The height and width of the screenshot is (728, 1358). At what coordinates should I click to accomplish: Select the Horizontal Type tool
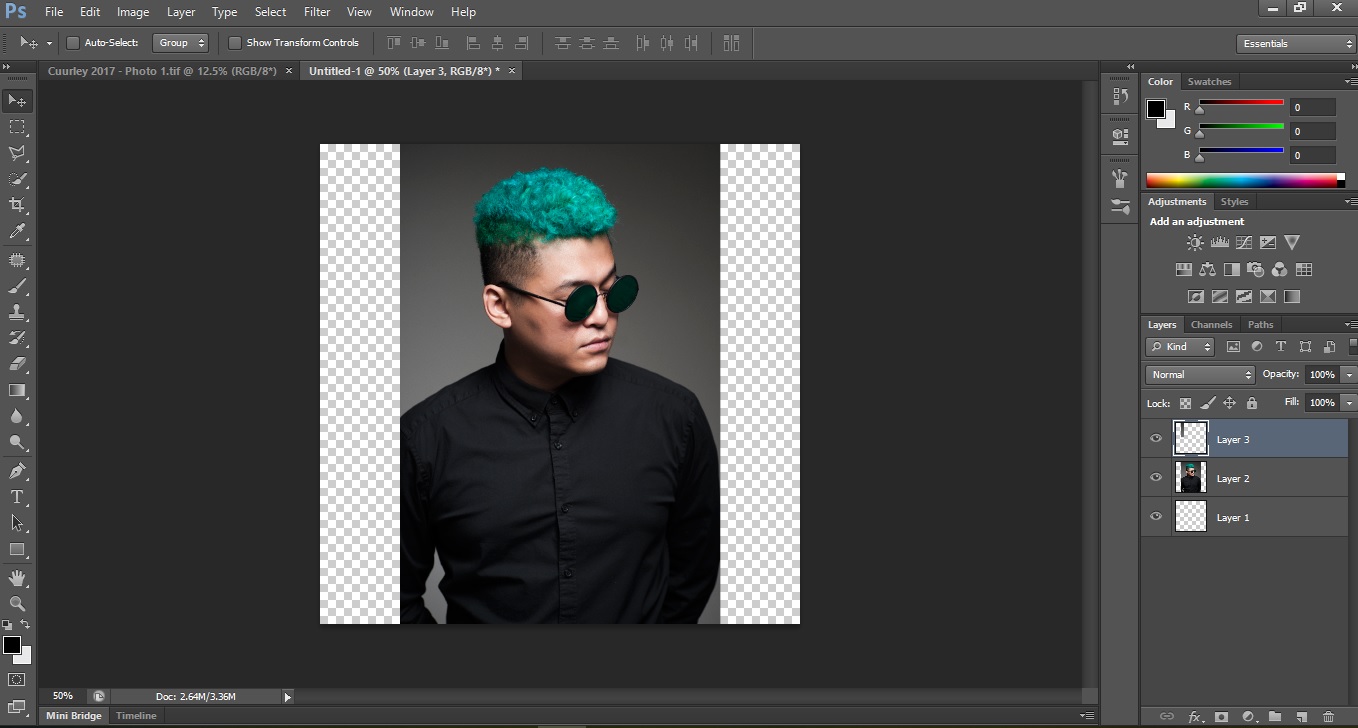coord(17,497)
